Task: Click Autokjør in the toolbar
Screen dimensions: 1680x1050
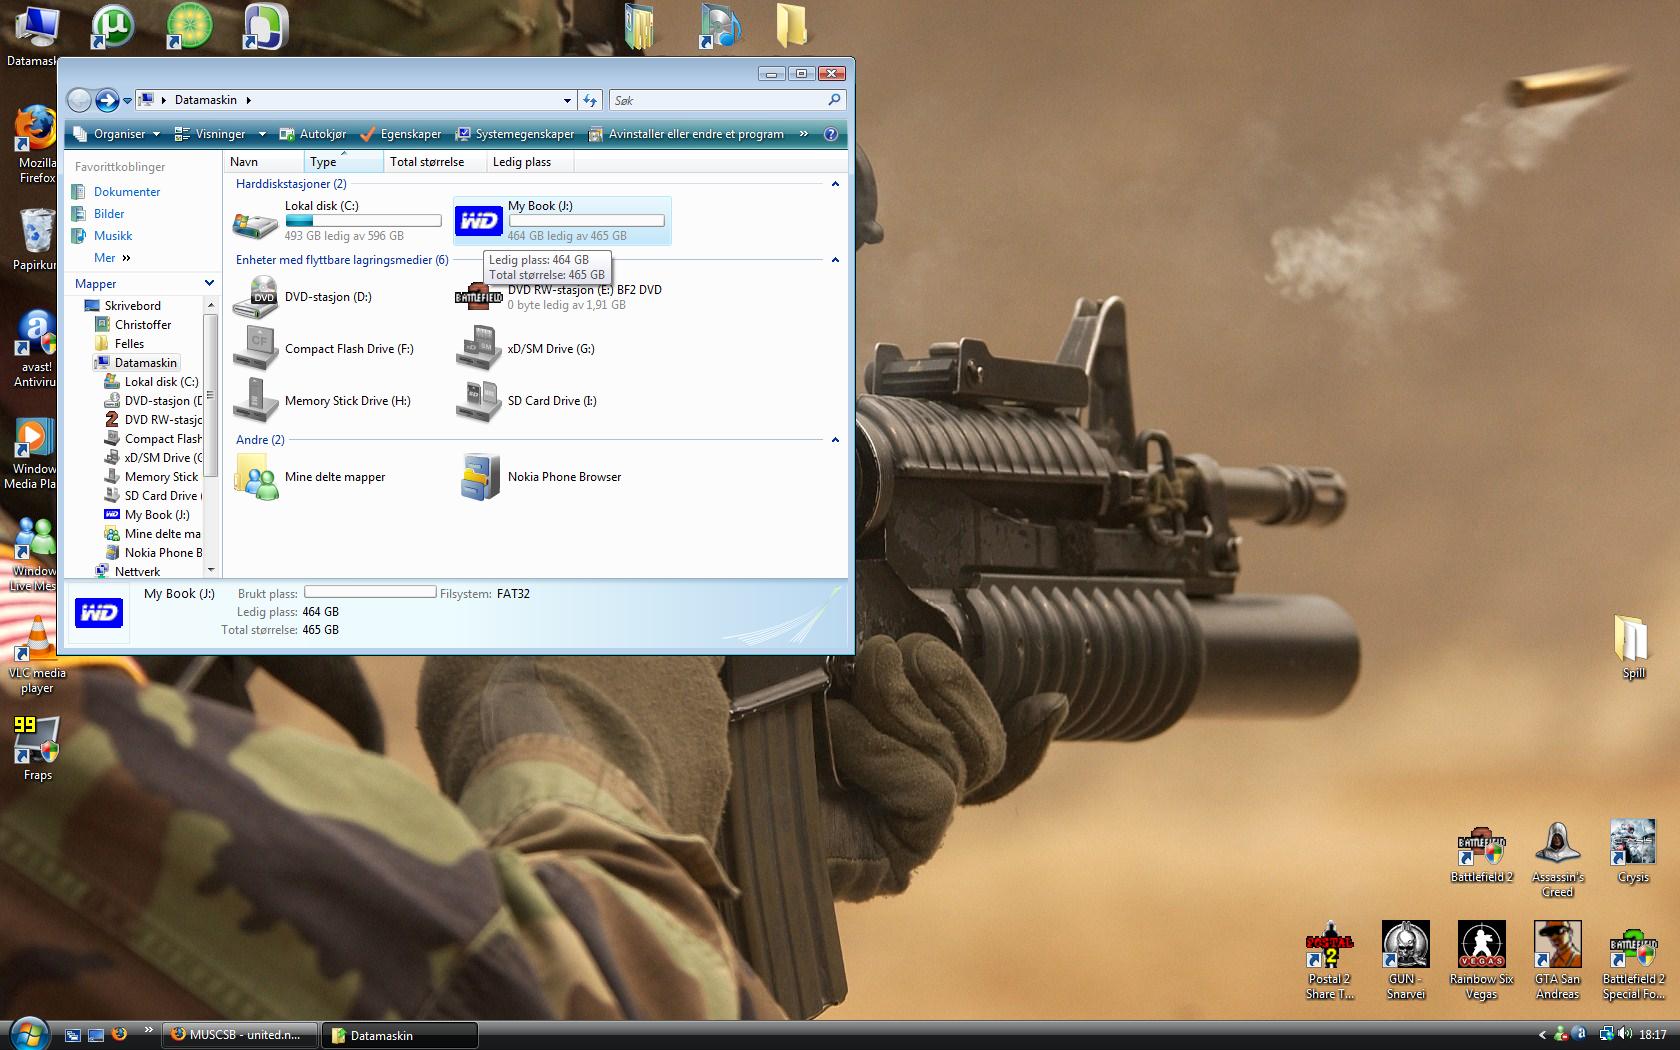Action: 313,134
